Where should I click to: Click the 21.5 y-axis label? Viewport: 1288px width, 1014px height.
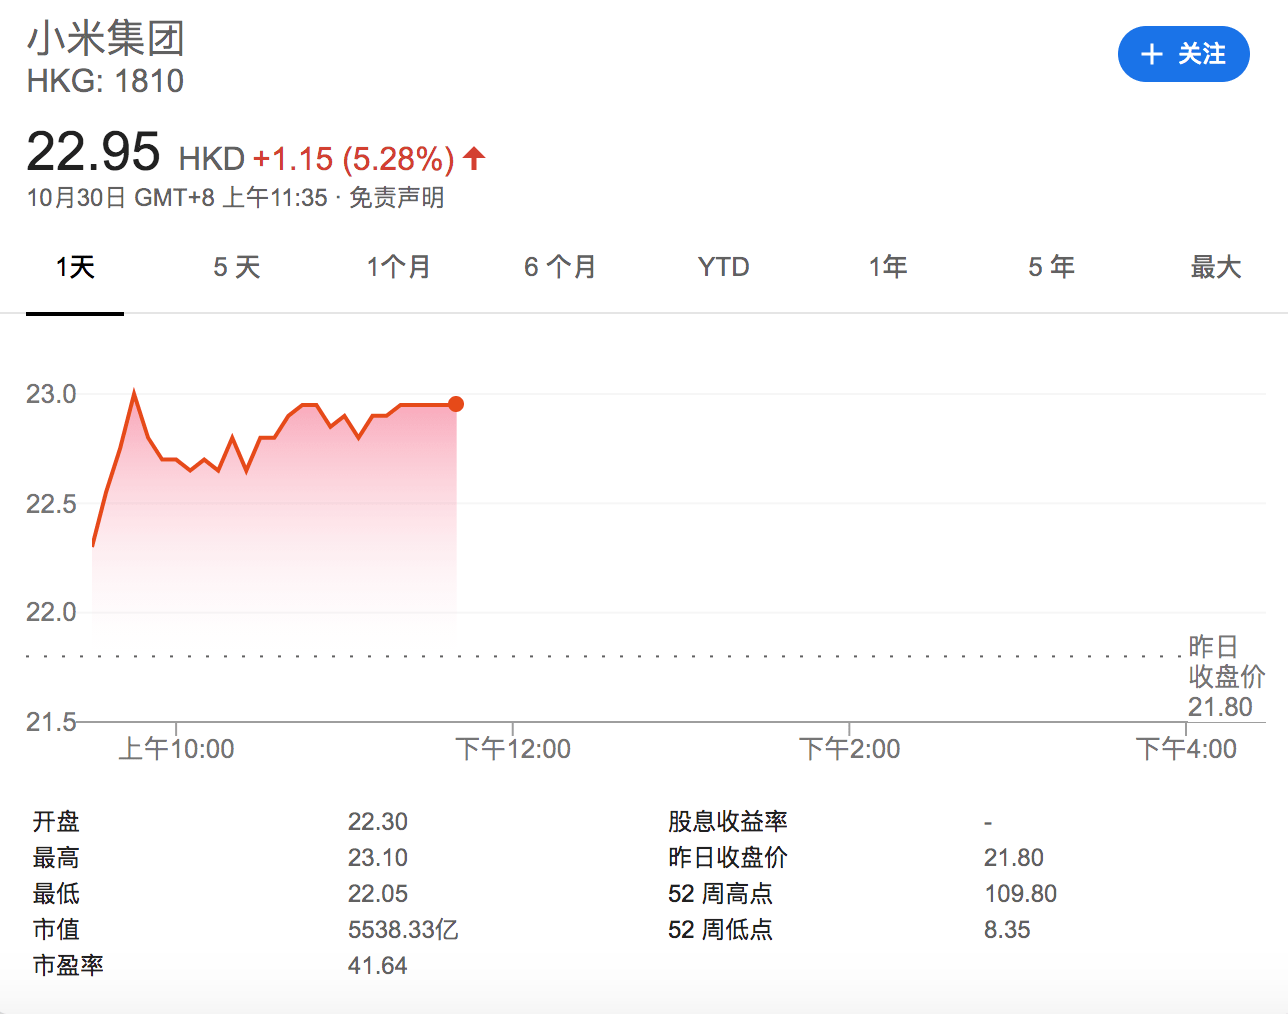(x=51, y=722)
